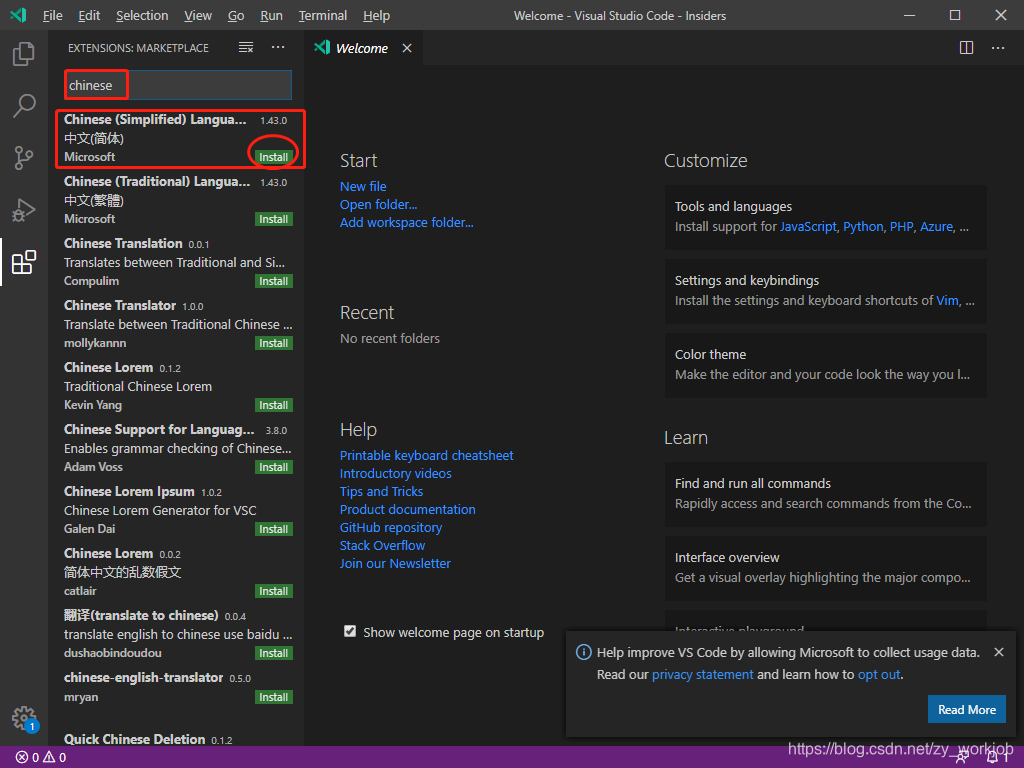Click New file link
This screenshot has width=1024, height=768.
pyautogui.click(x=363, y=186)
